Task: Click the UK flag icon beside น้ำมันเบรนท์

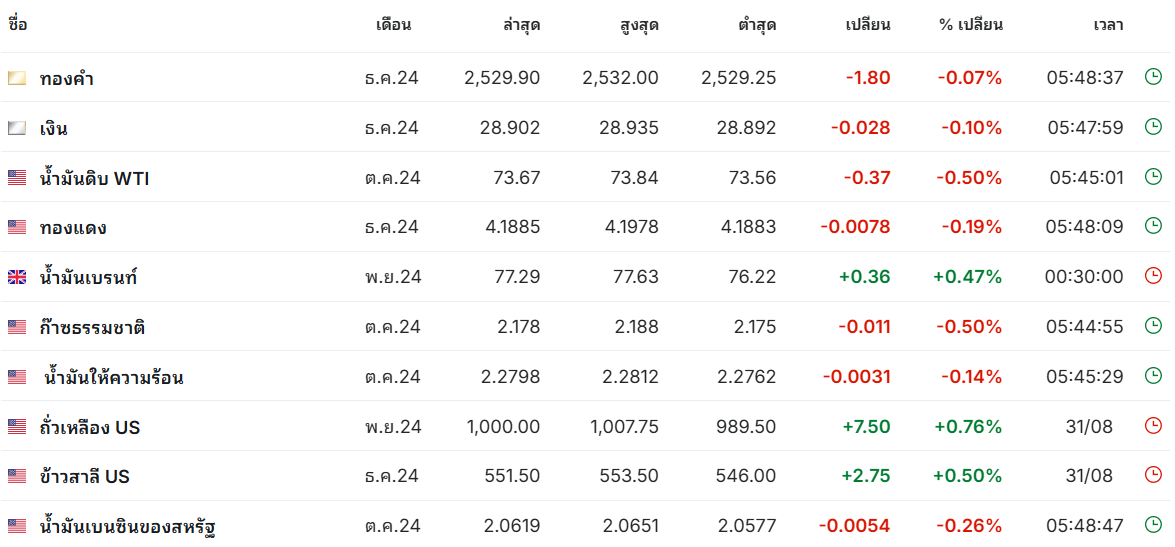Action: tap(17, 277)
